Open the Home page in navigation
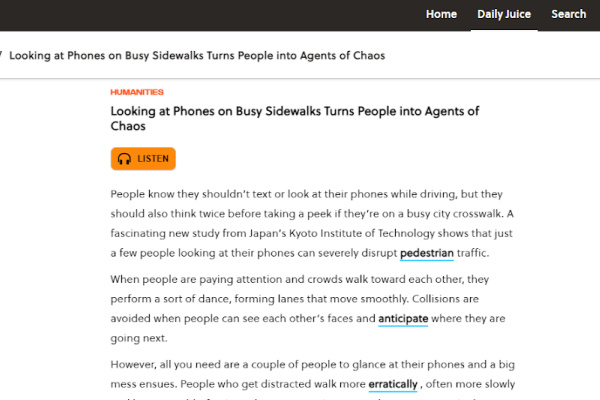This screenshot has height=400, width=600. 441,14
